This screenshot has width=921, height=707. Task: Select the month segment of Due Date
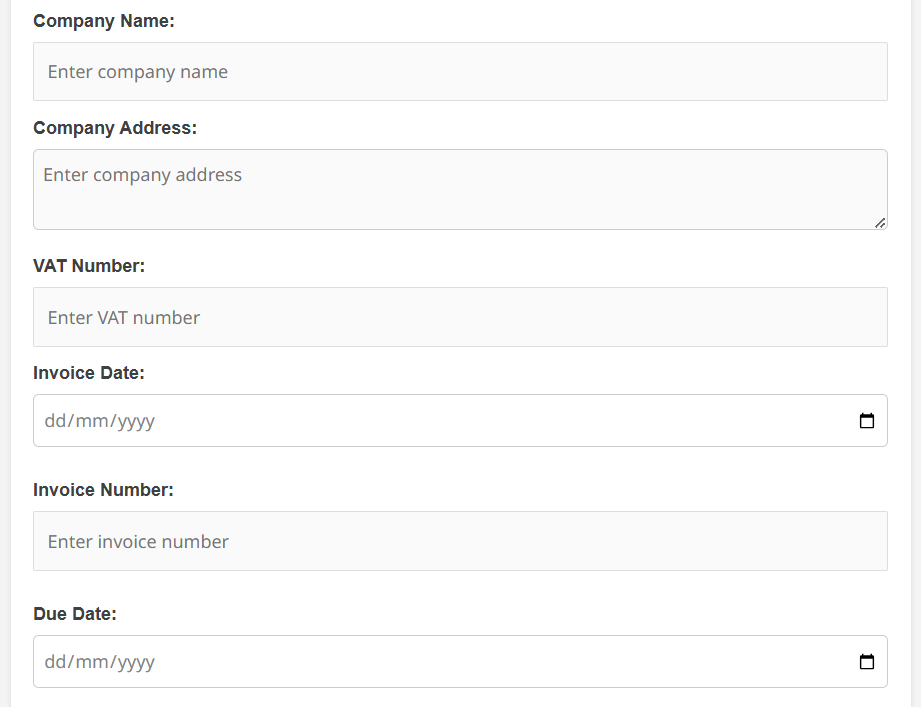tap(93, 662)
